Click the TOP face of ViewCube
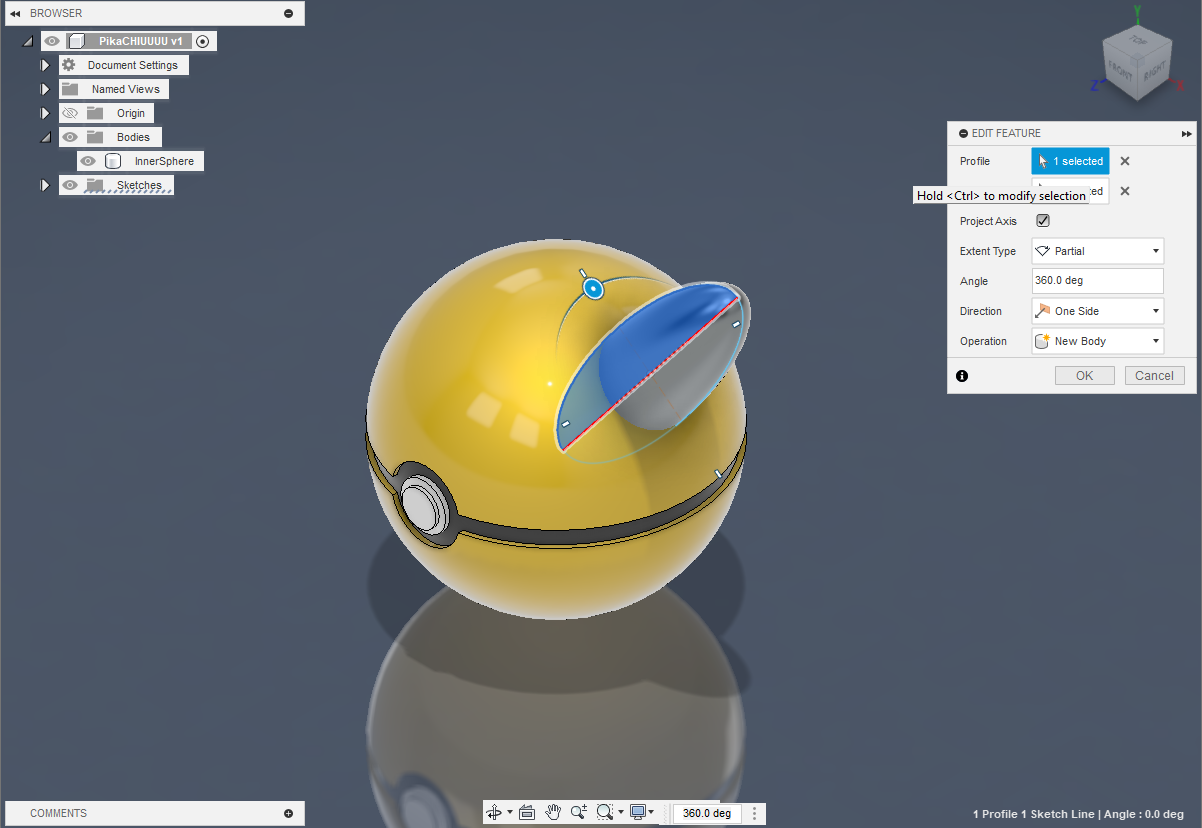Viewport: 1202px width, 828px height. [x=1139, y=41]
